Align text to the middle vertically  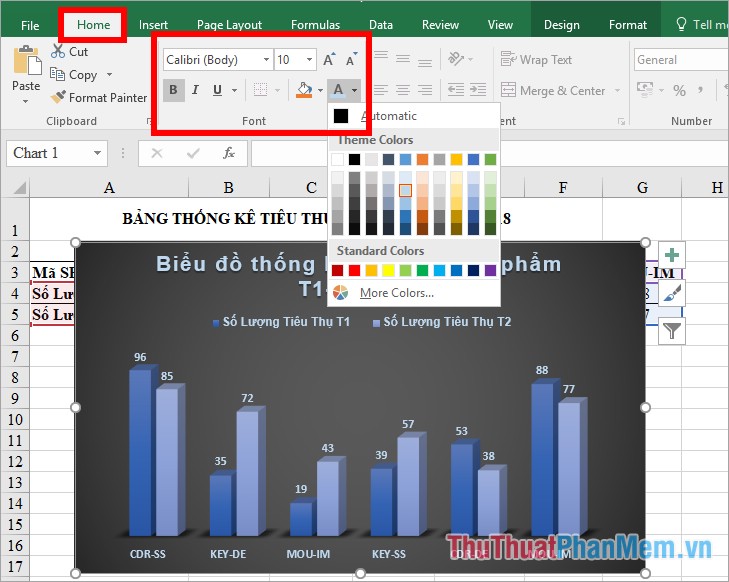[x=403, y=59]
